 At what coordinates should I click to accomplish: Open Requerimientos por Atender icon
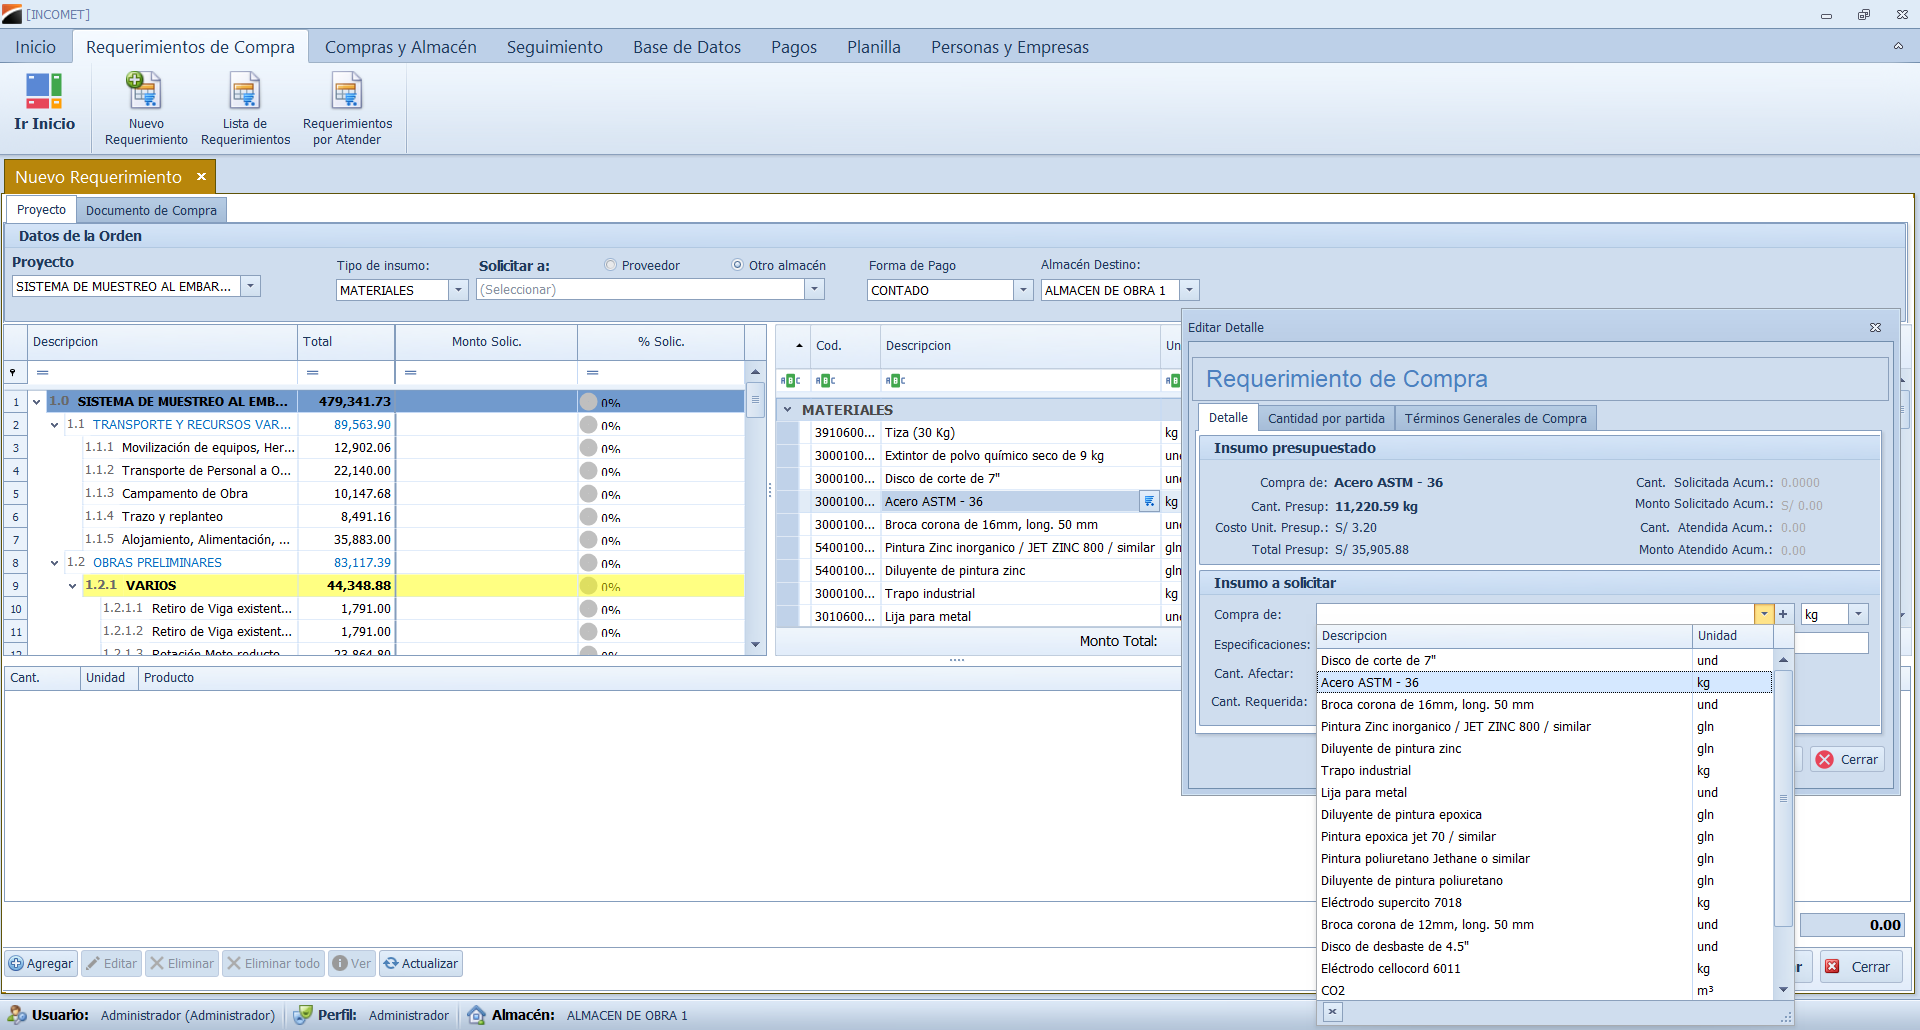click(347, 92)
